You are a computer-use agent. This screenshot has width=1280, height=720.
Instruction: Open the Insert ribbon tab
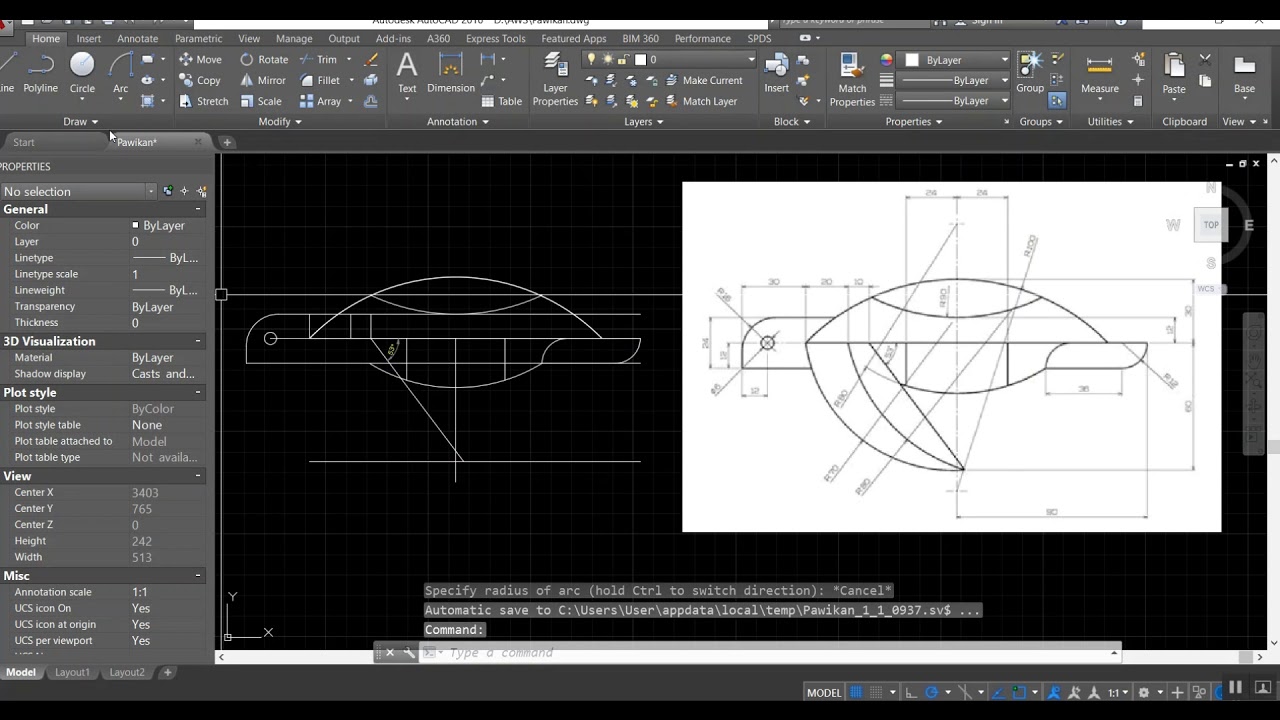click(x=89, y=39)
